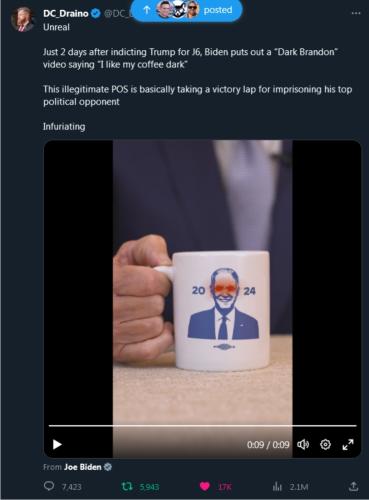Screen dimensions: 369x500
Task: Open DC_Draino's profile avatar
Action: 23,19
